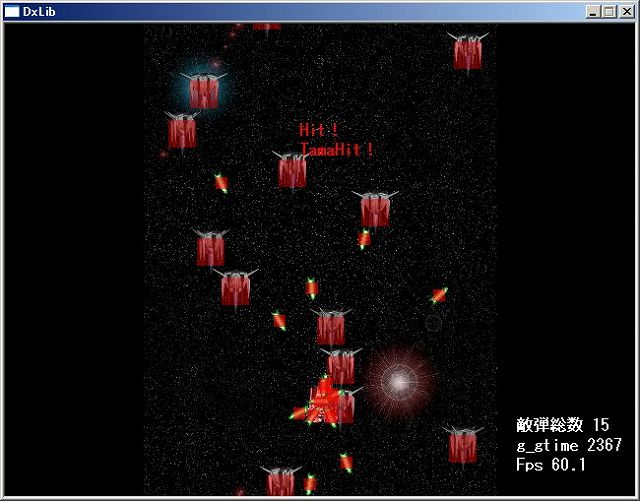Minimize the DxLib window
Viewport: 640px width, 501px height.
593,12
